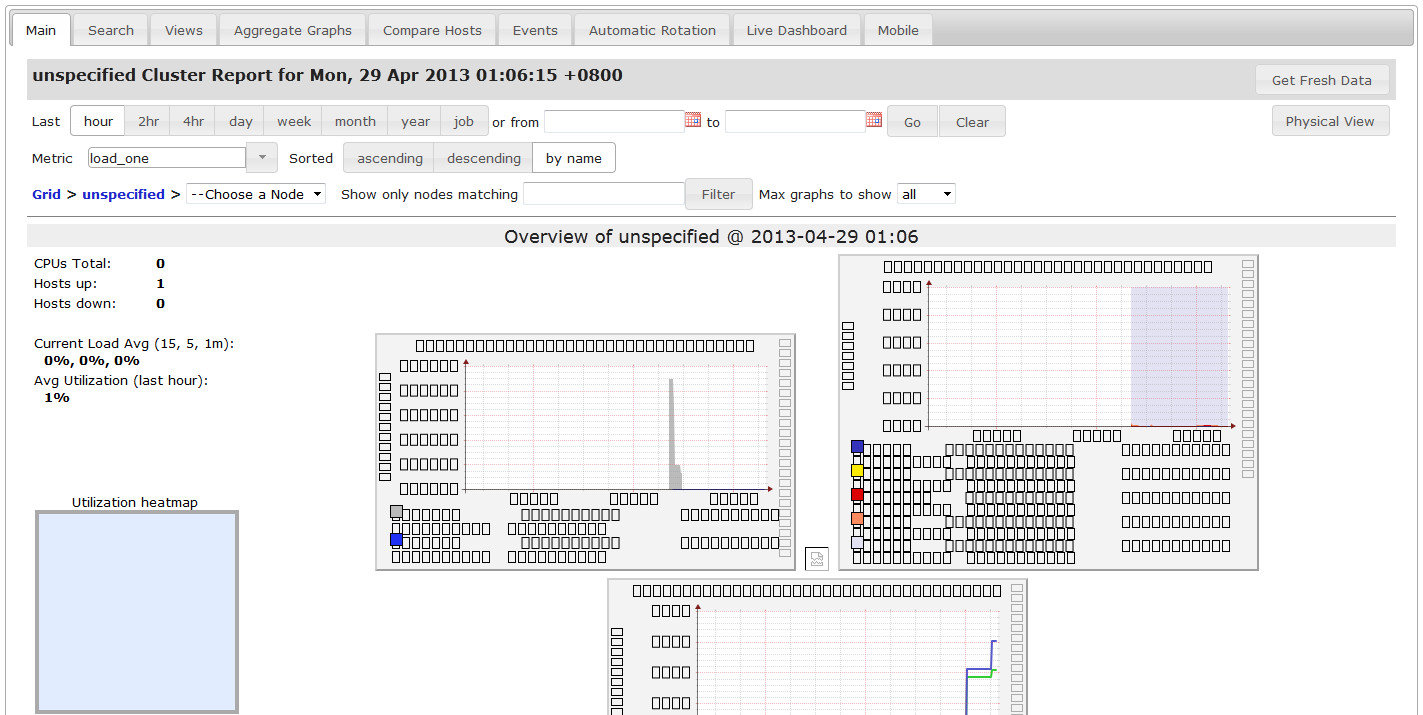Enable ascending metric sorting
1423x715 pixels.
388,157
